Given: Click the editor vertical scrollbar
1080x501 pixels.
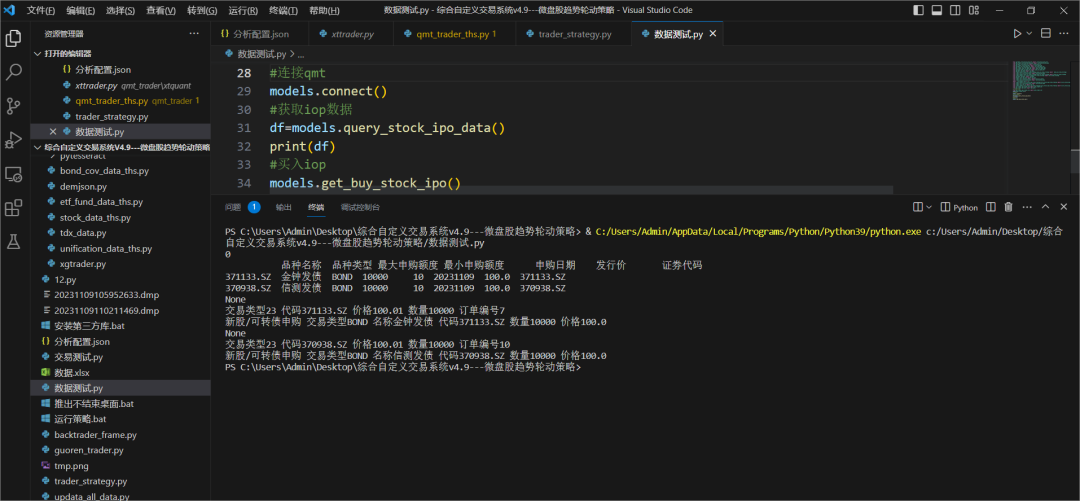Looking at the screenshot, I should pos(1074,161).
